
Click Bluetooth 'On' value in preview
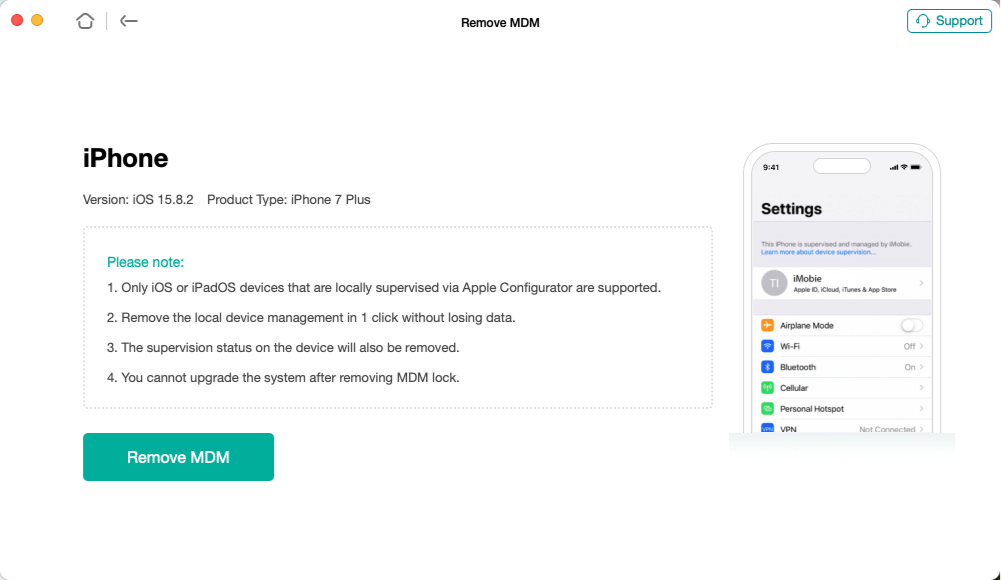coord(910,368)
